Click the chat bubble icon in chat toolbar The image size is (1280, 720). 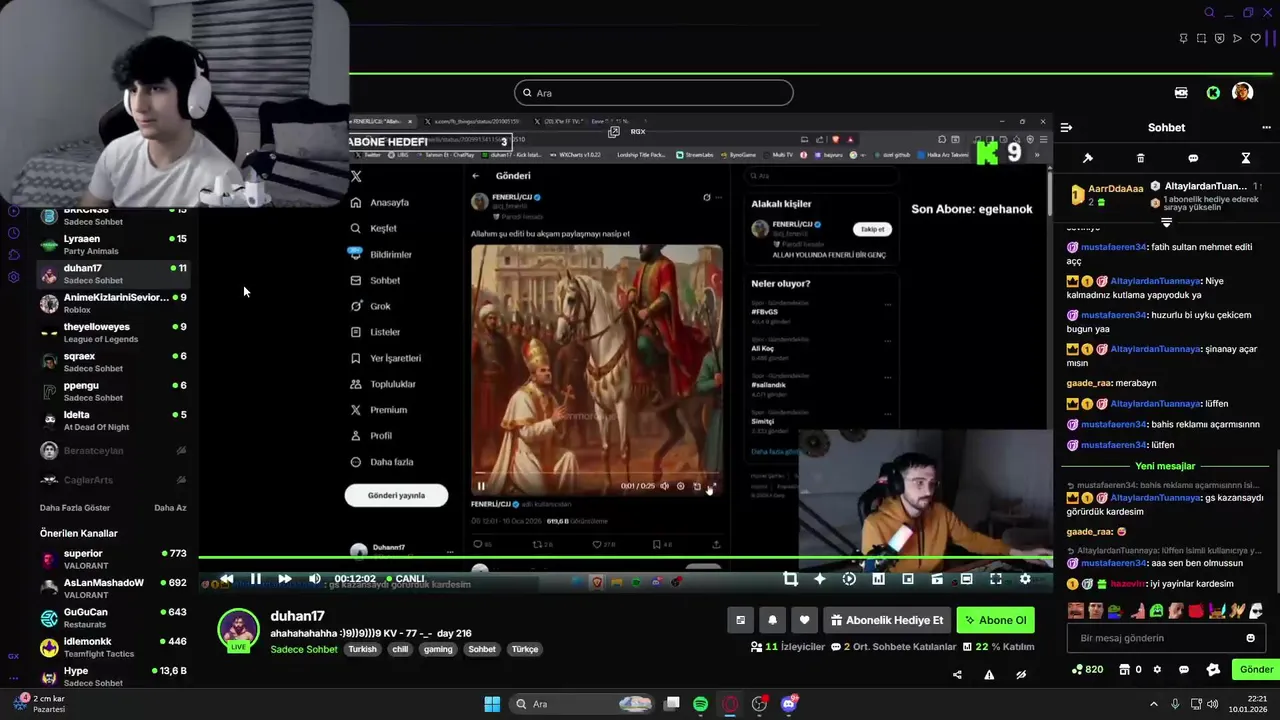(x=1193, y=158)
